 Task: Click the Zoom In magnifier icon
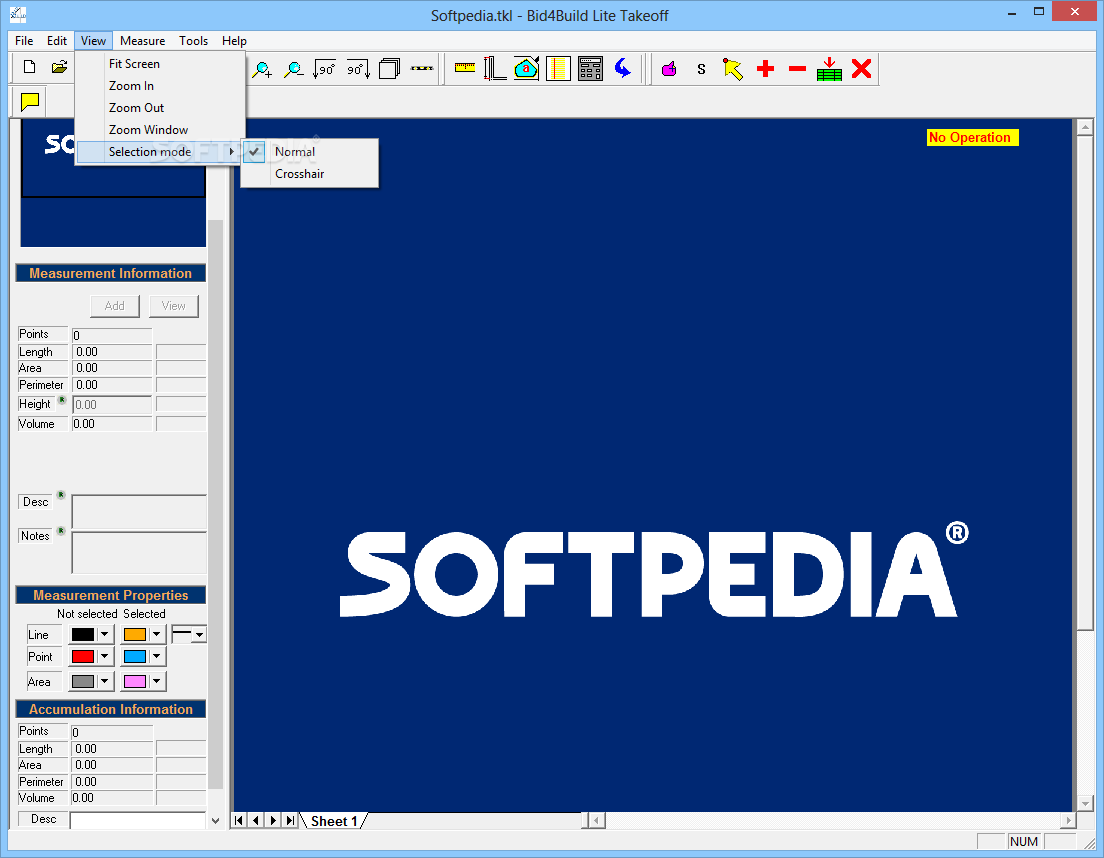262,69
